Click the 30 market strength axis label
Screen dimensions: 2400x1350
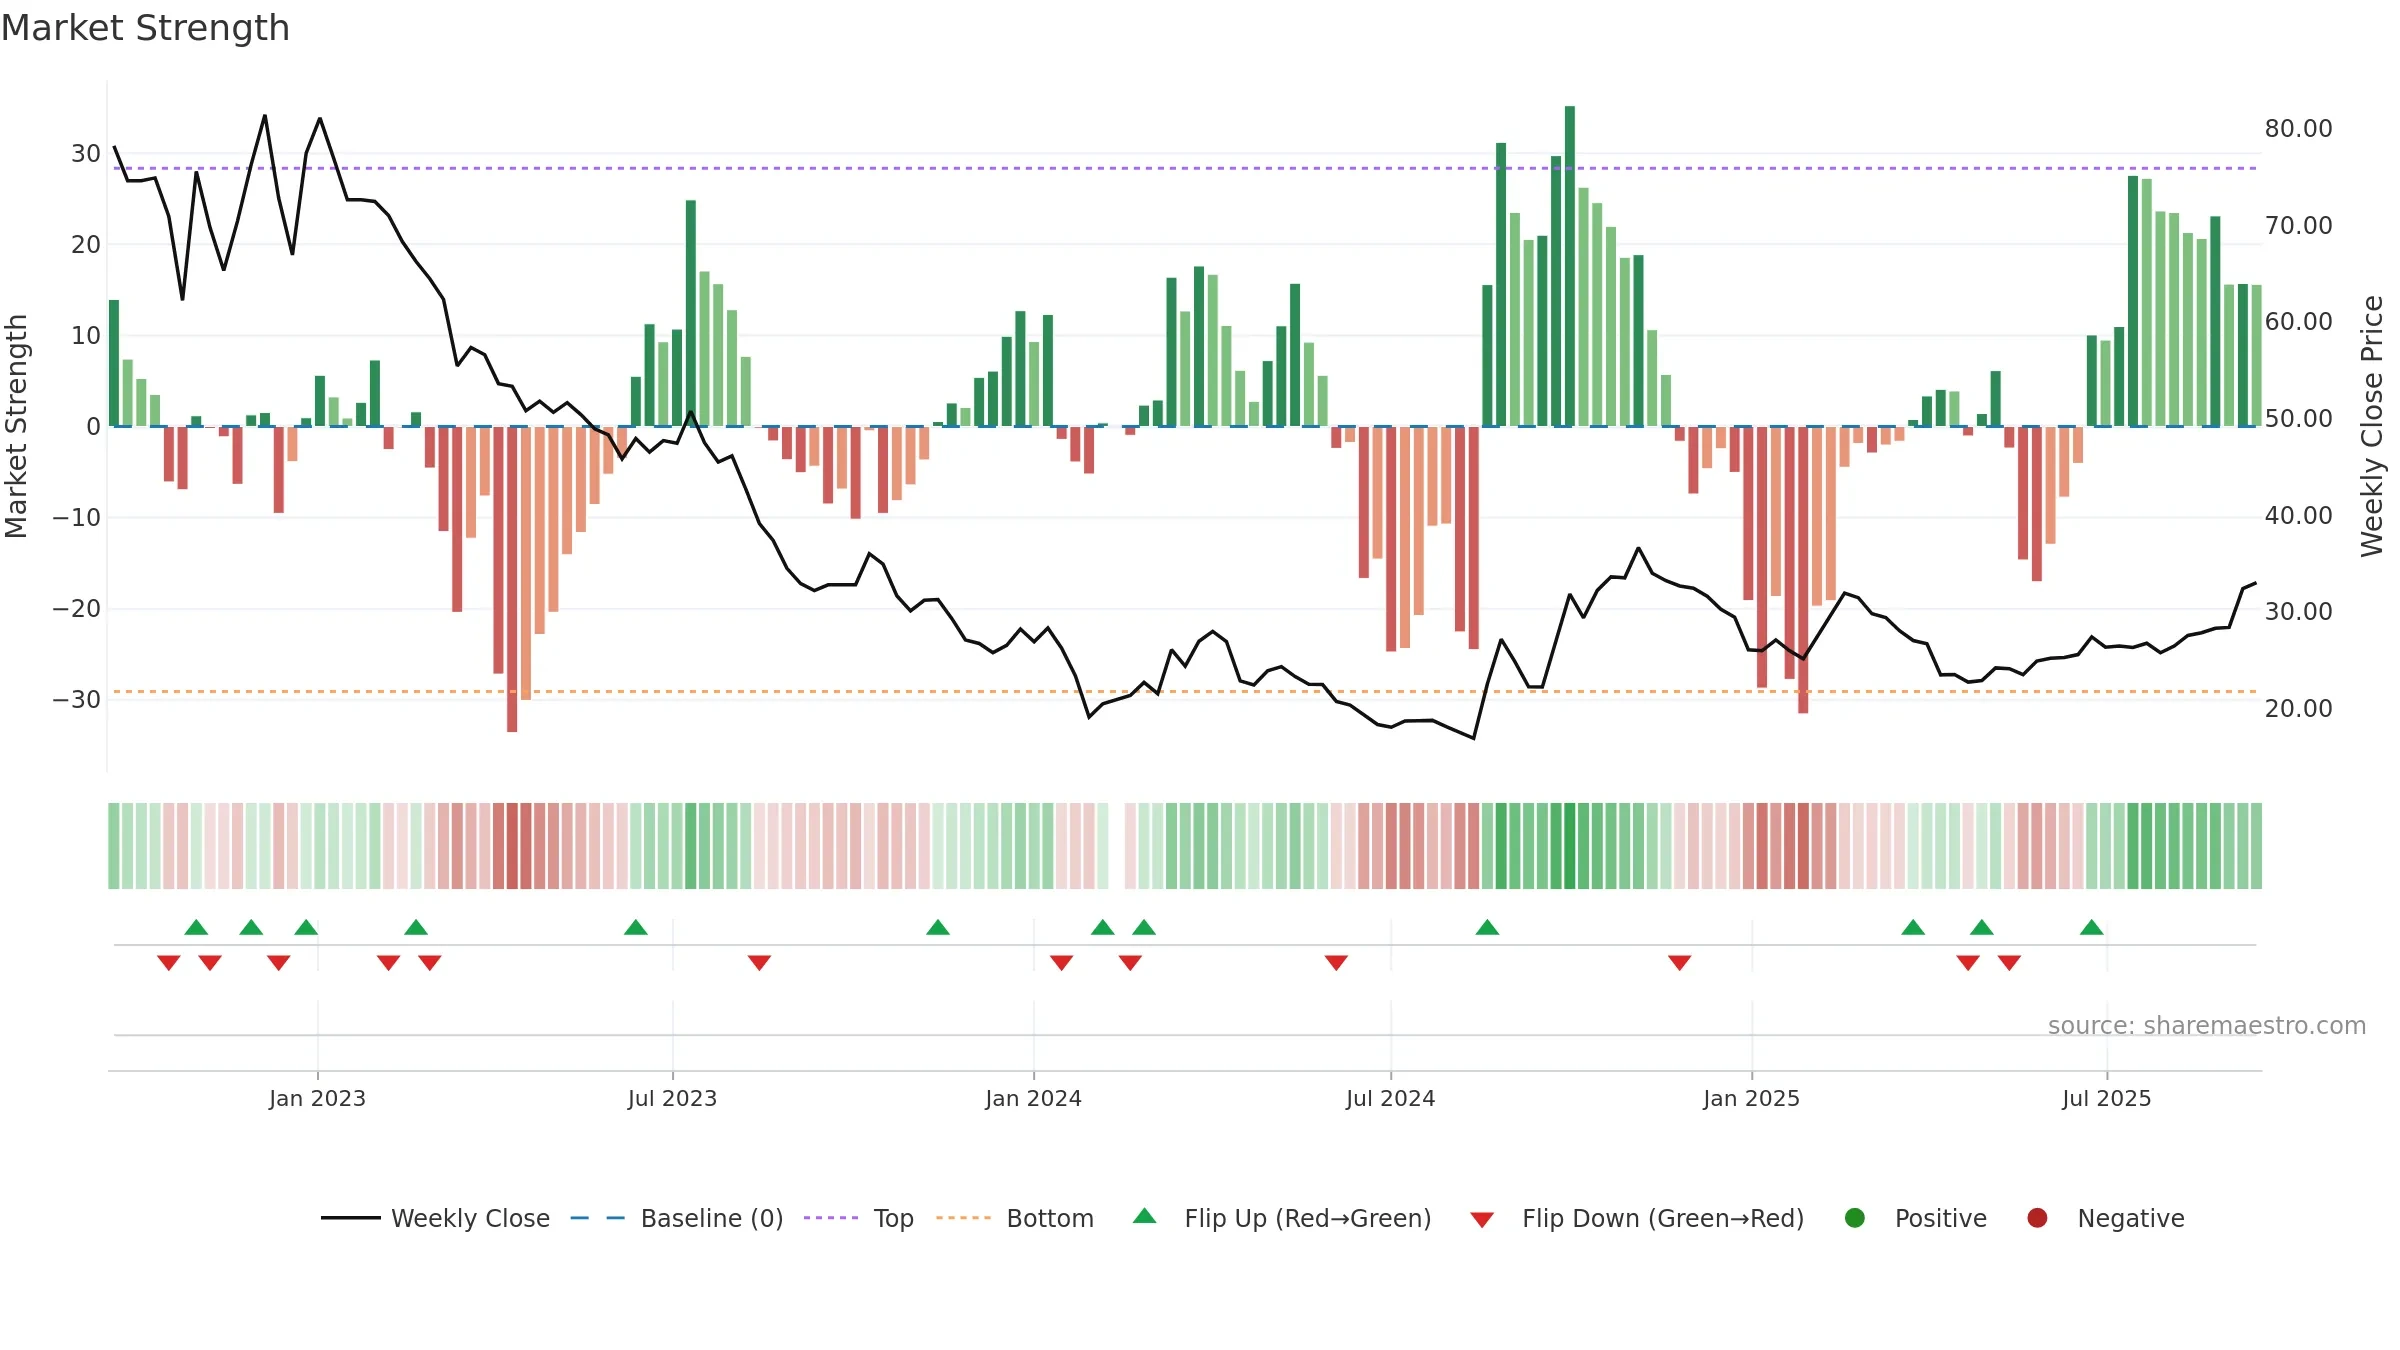click(x=86, y=153)
